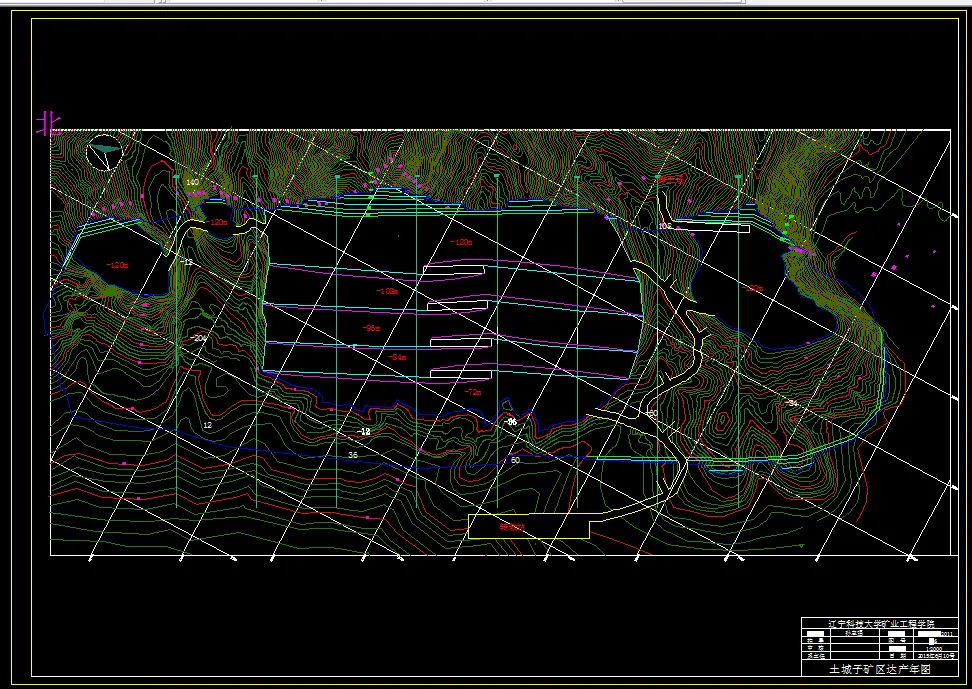The image size is (972, 689).
Task: Click the -84m bench label
Action: click(x=397, y=357)
